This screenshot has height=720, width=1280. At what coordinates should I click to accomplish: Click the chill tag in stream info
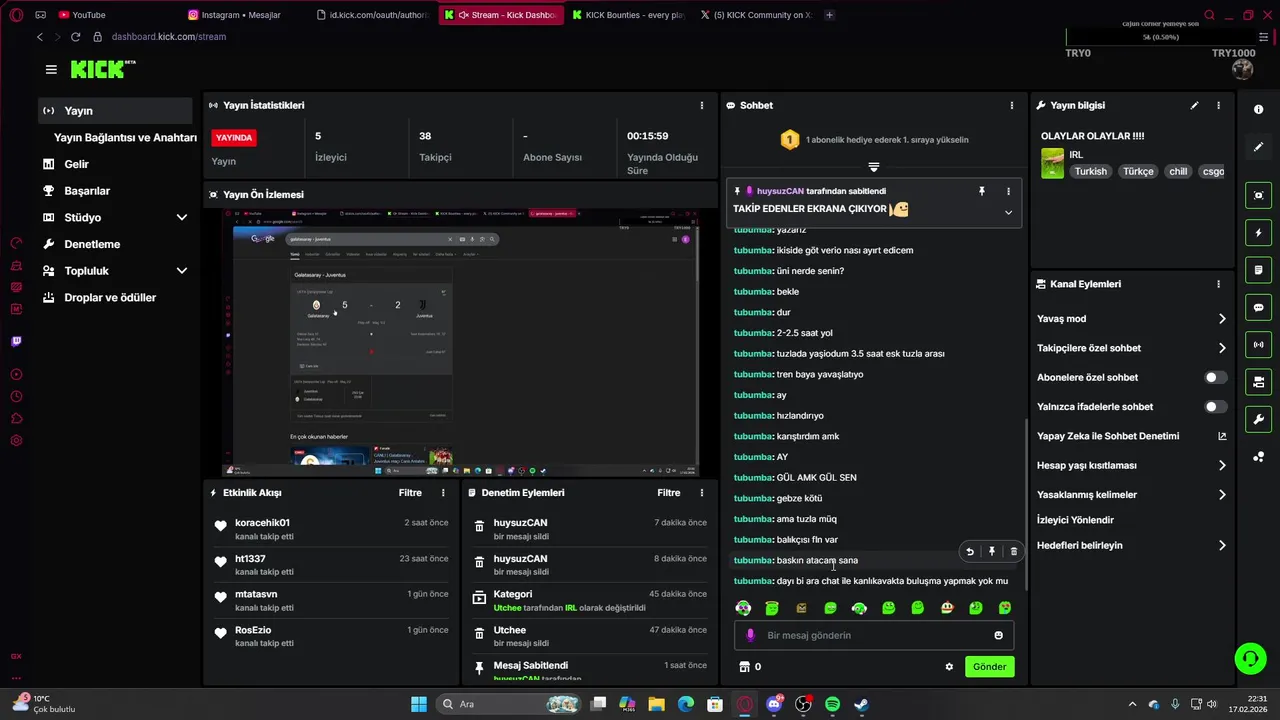click(1178, 171)
